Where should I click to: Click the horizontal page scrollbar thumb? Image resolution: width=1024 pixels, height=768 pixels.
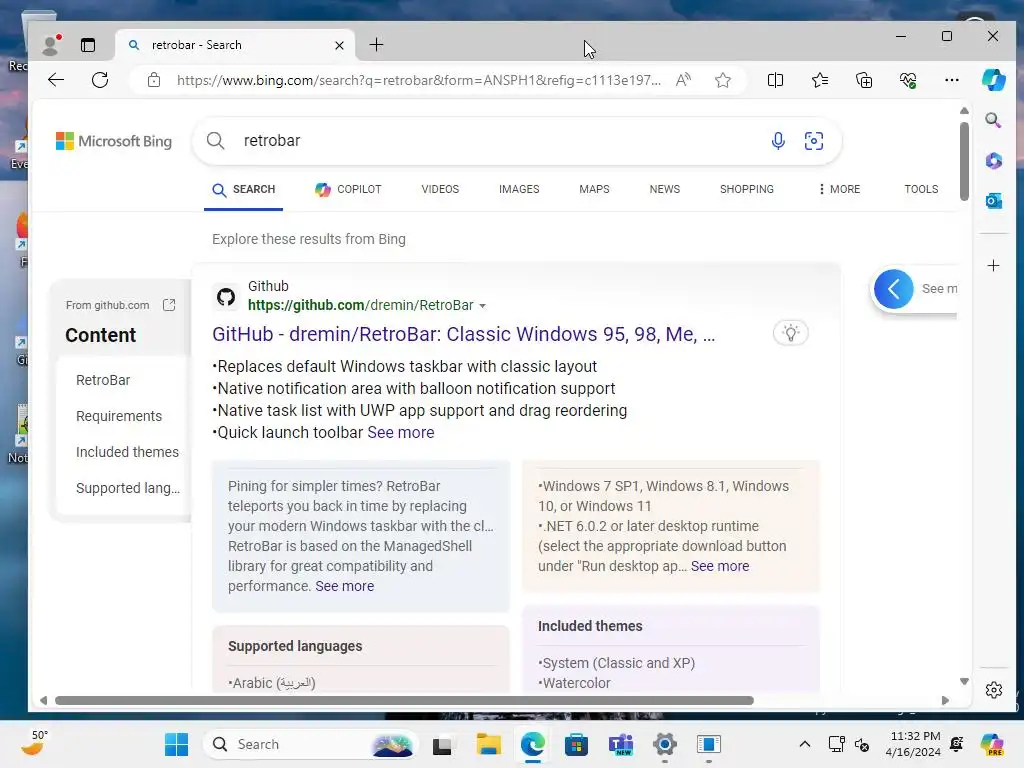[404, 700]
